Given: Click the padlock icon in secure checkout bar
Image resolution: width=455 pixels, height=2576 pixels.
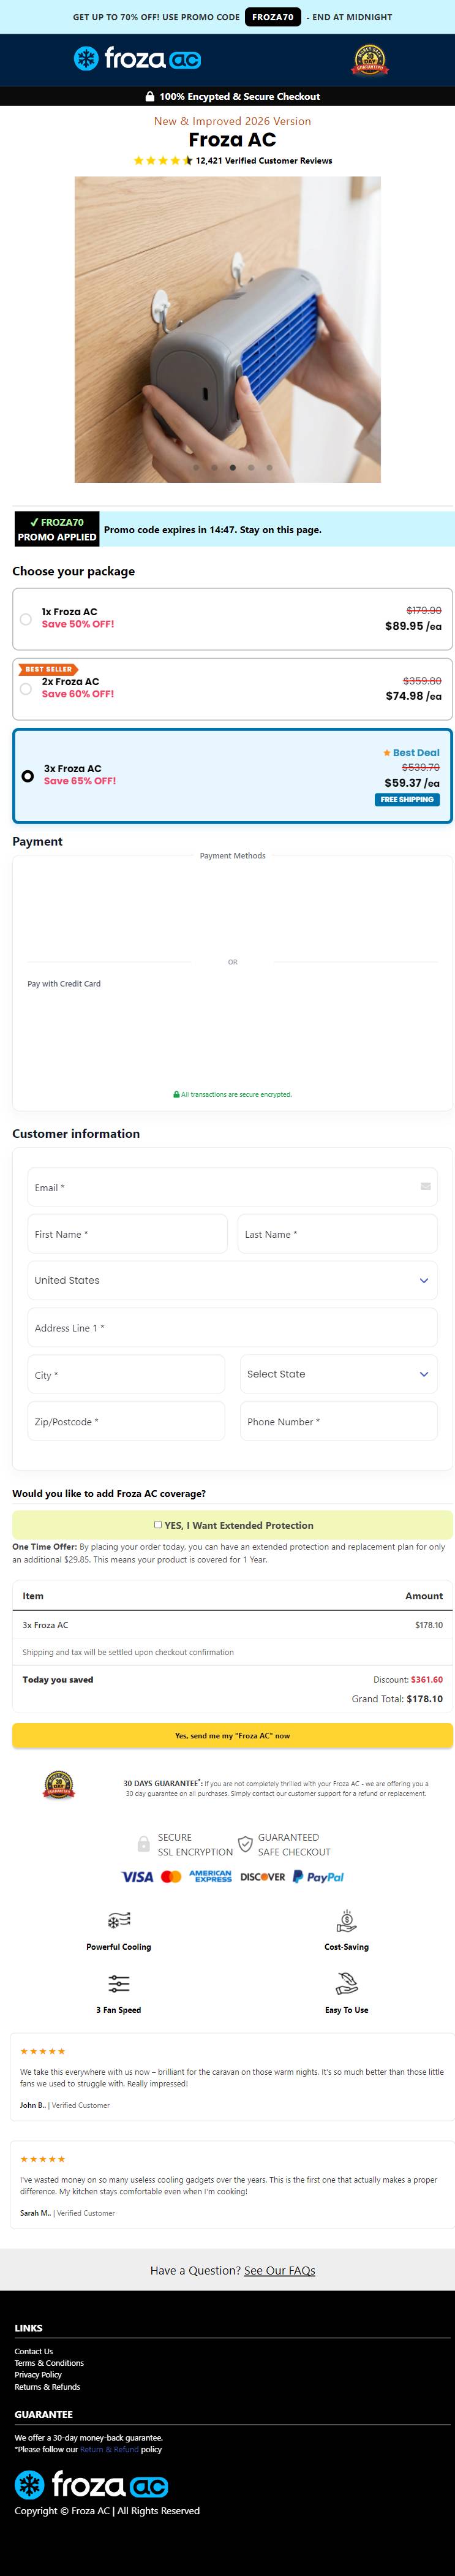Looking at the screenshot, I should [150, 97].
